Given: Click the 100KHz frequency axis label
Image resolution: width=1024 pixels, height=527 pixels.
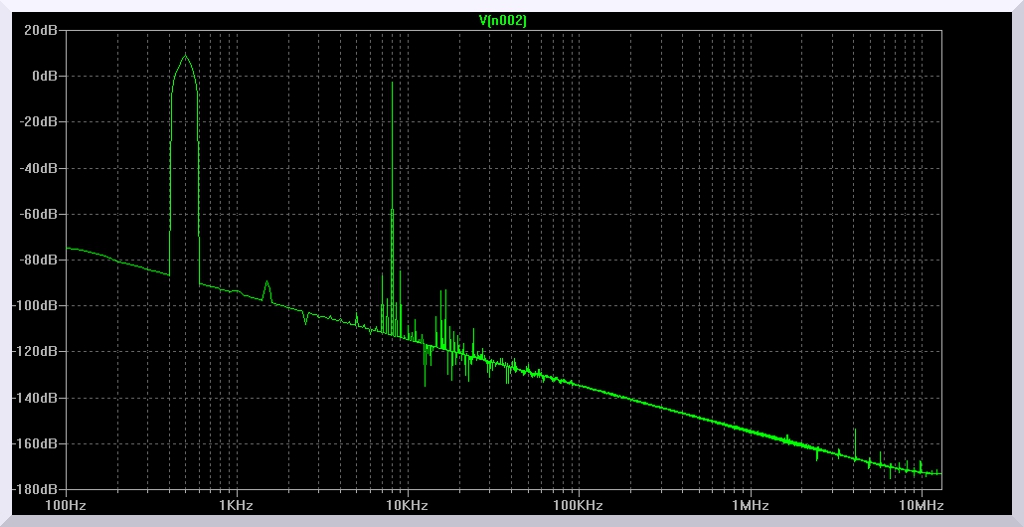Looking at the screenshot, I should (x=579, y=505).
